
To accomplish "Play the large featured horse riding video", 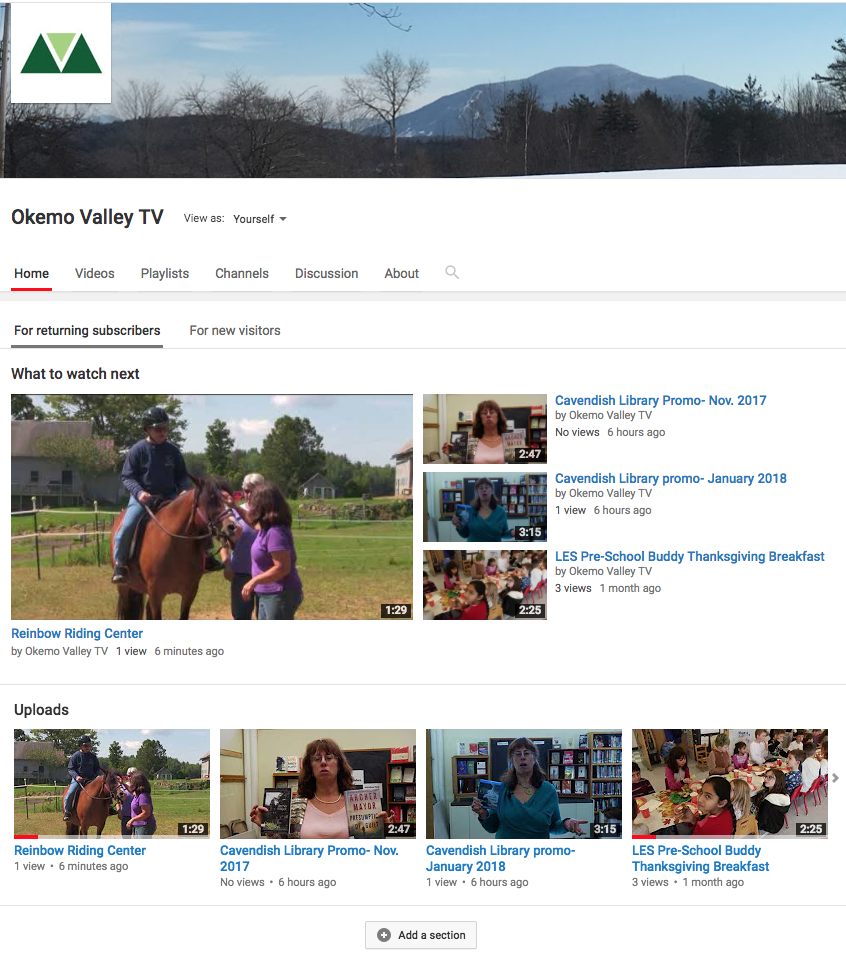I will click(212, 507).
